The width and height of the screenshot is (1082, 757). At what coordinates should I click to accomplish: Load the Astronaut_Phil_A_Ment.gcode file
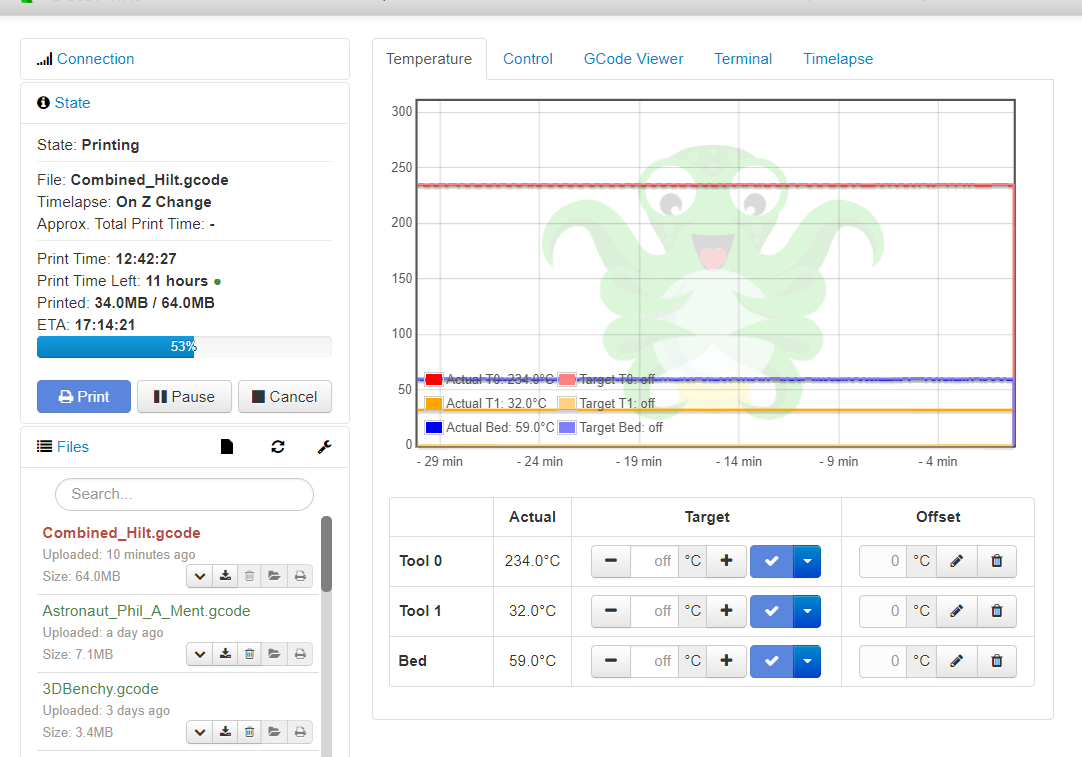click(274, 653)
